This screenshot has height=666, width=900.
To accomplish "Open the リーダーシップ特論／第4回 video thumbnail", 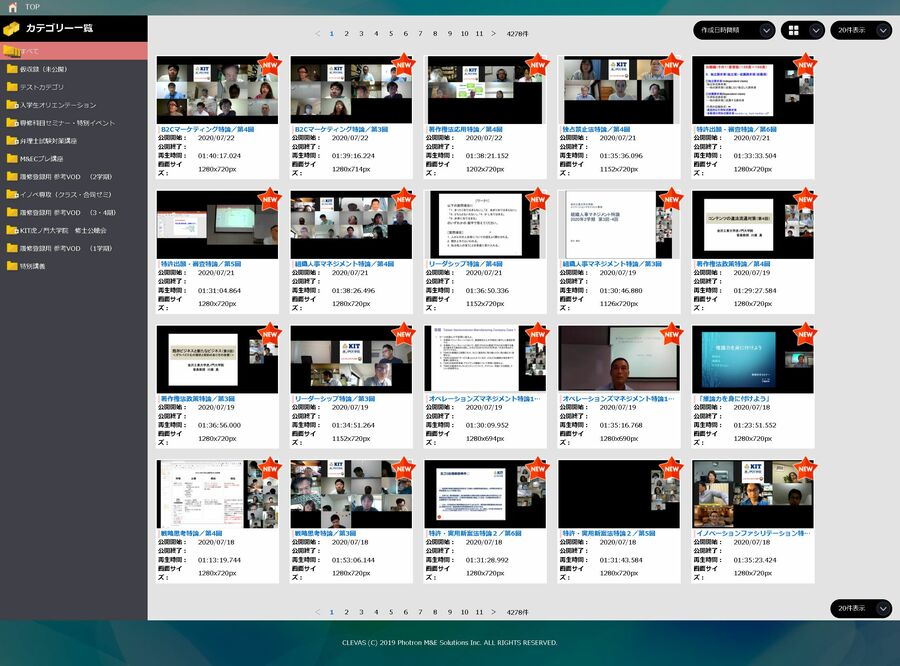I will [485, 225].
